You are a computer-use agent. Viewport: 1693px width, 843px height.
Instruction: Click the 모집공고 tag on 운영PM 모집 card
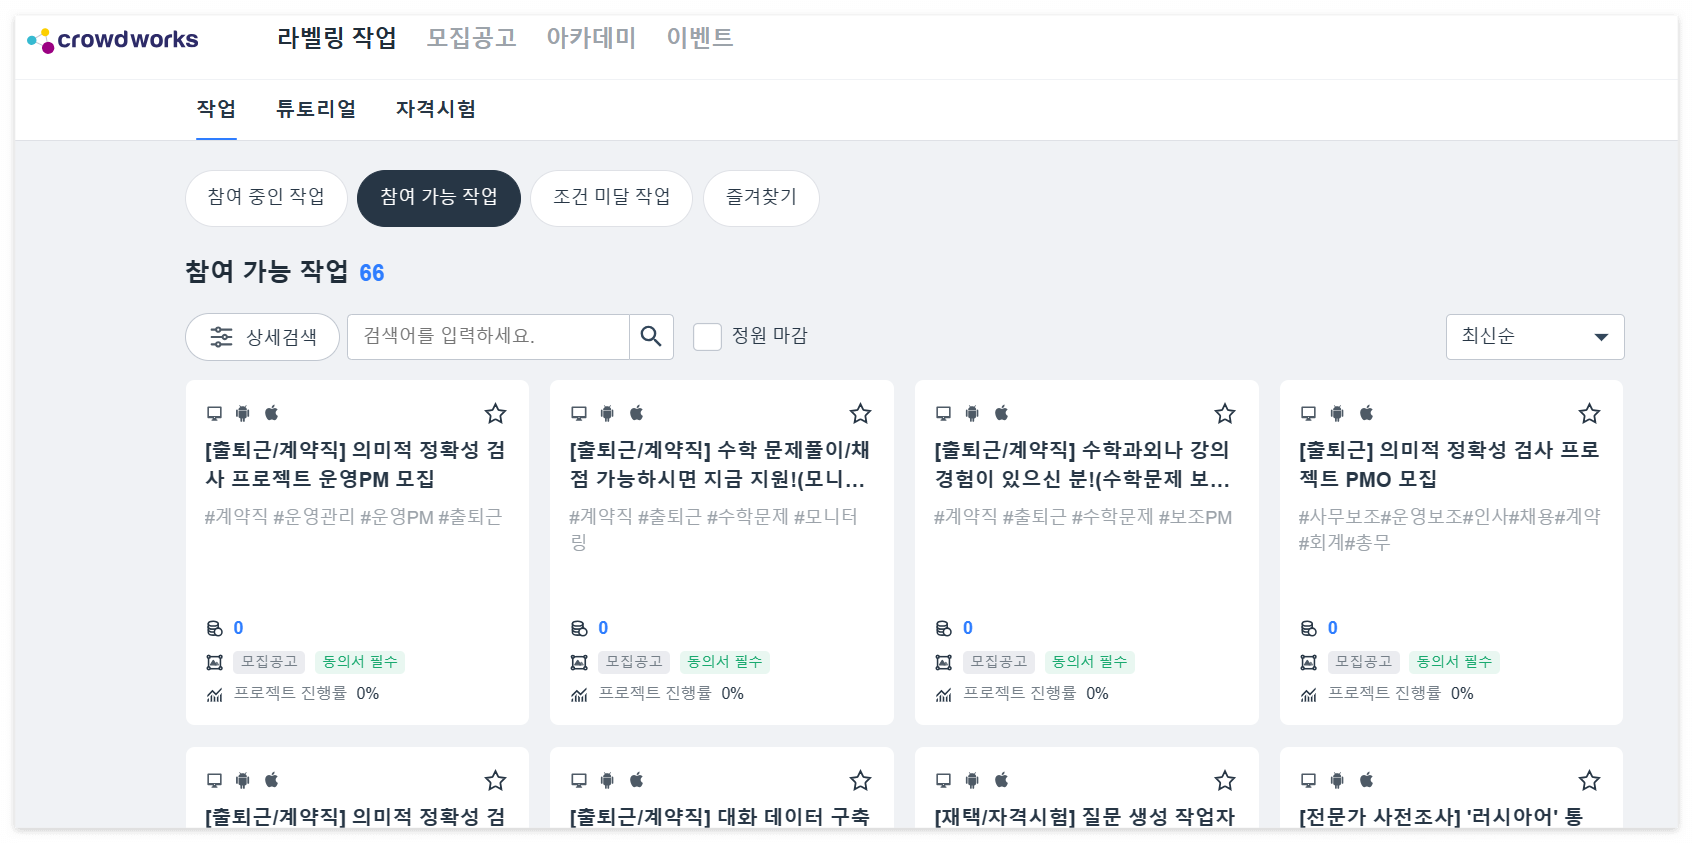pyautogui.click(x=269, y=662)
